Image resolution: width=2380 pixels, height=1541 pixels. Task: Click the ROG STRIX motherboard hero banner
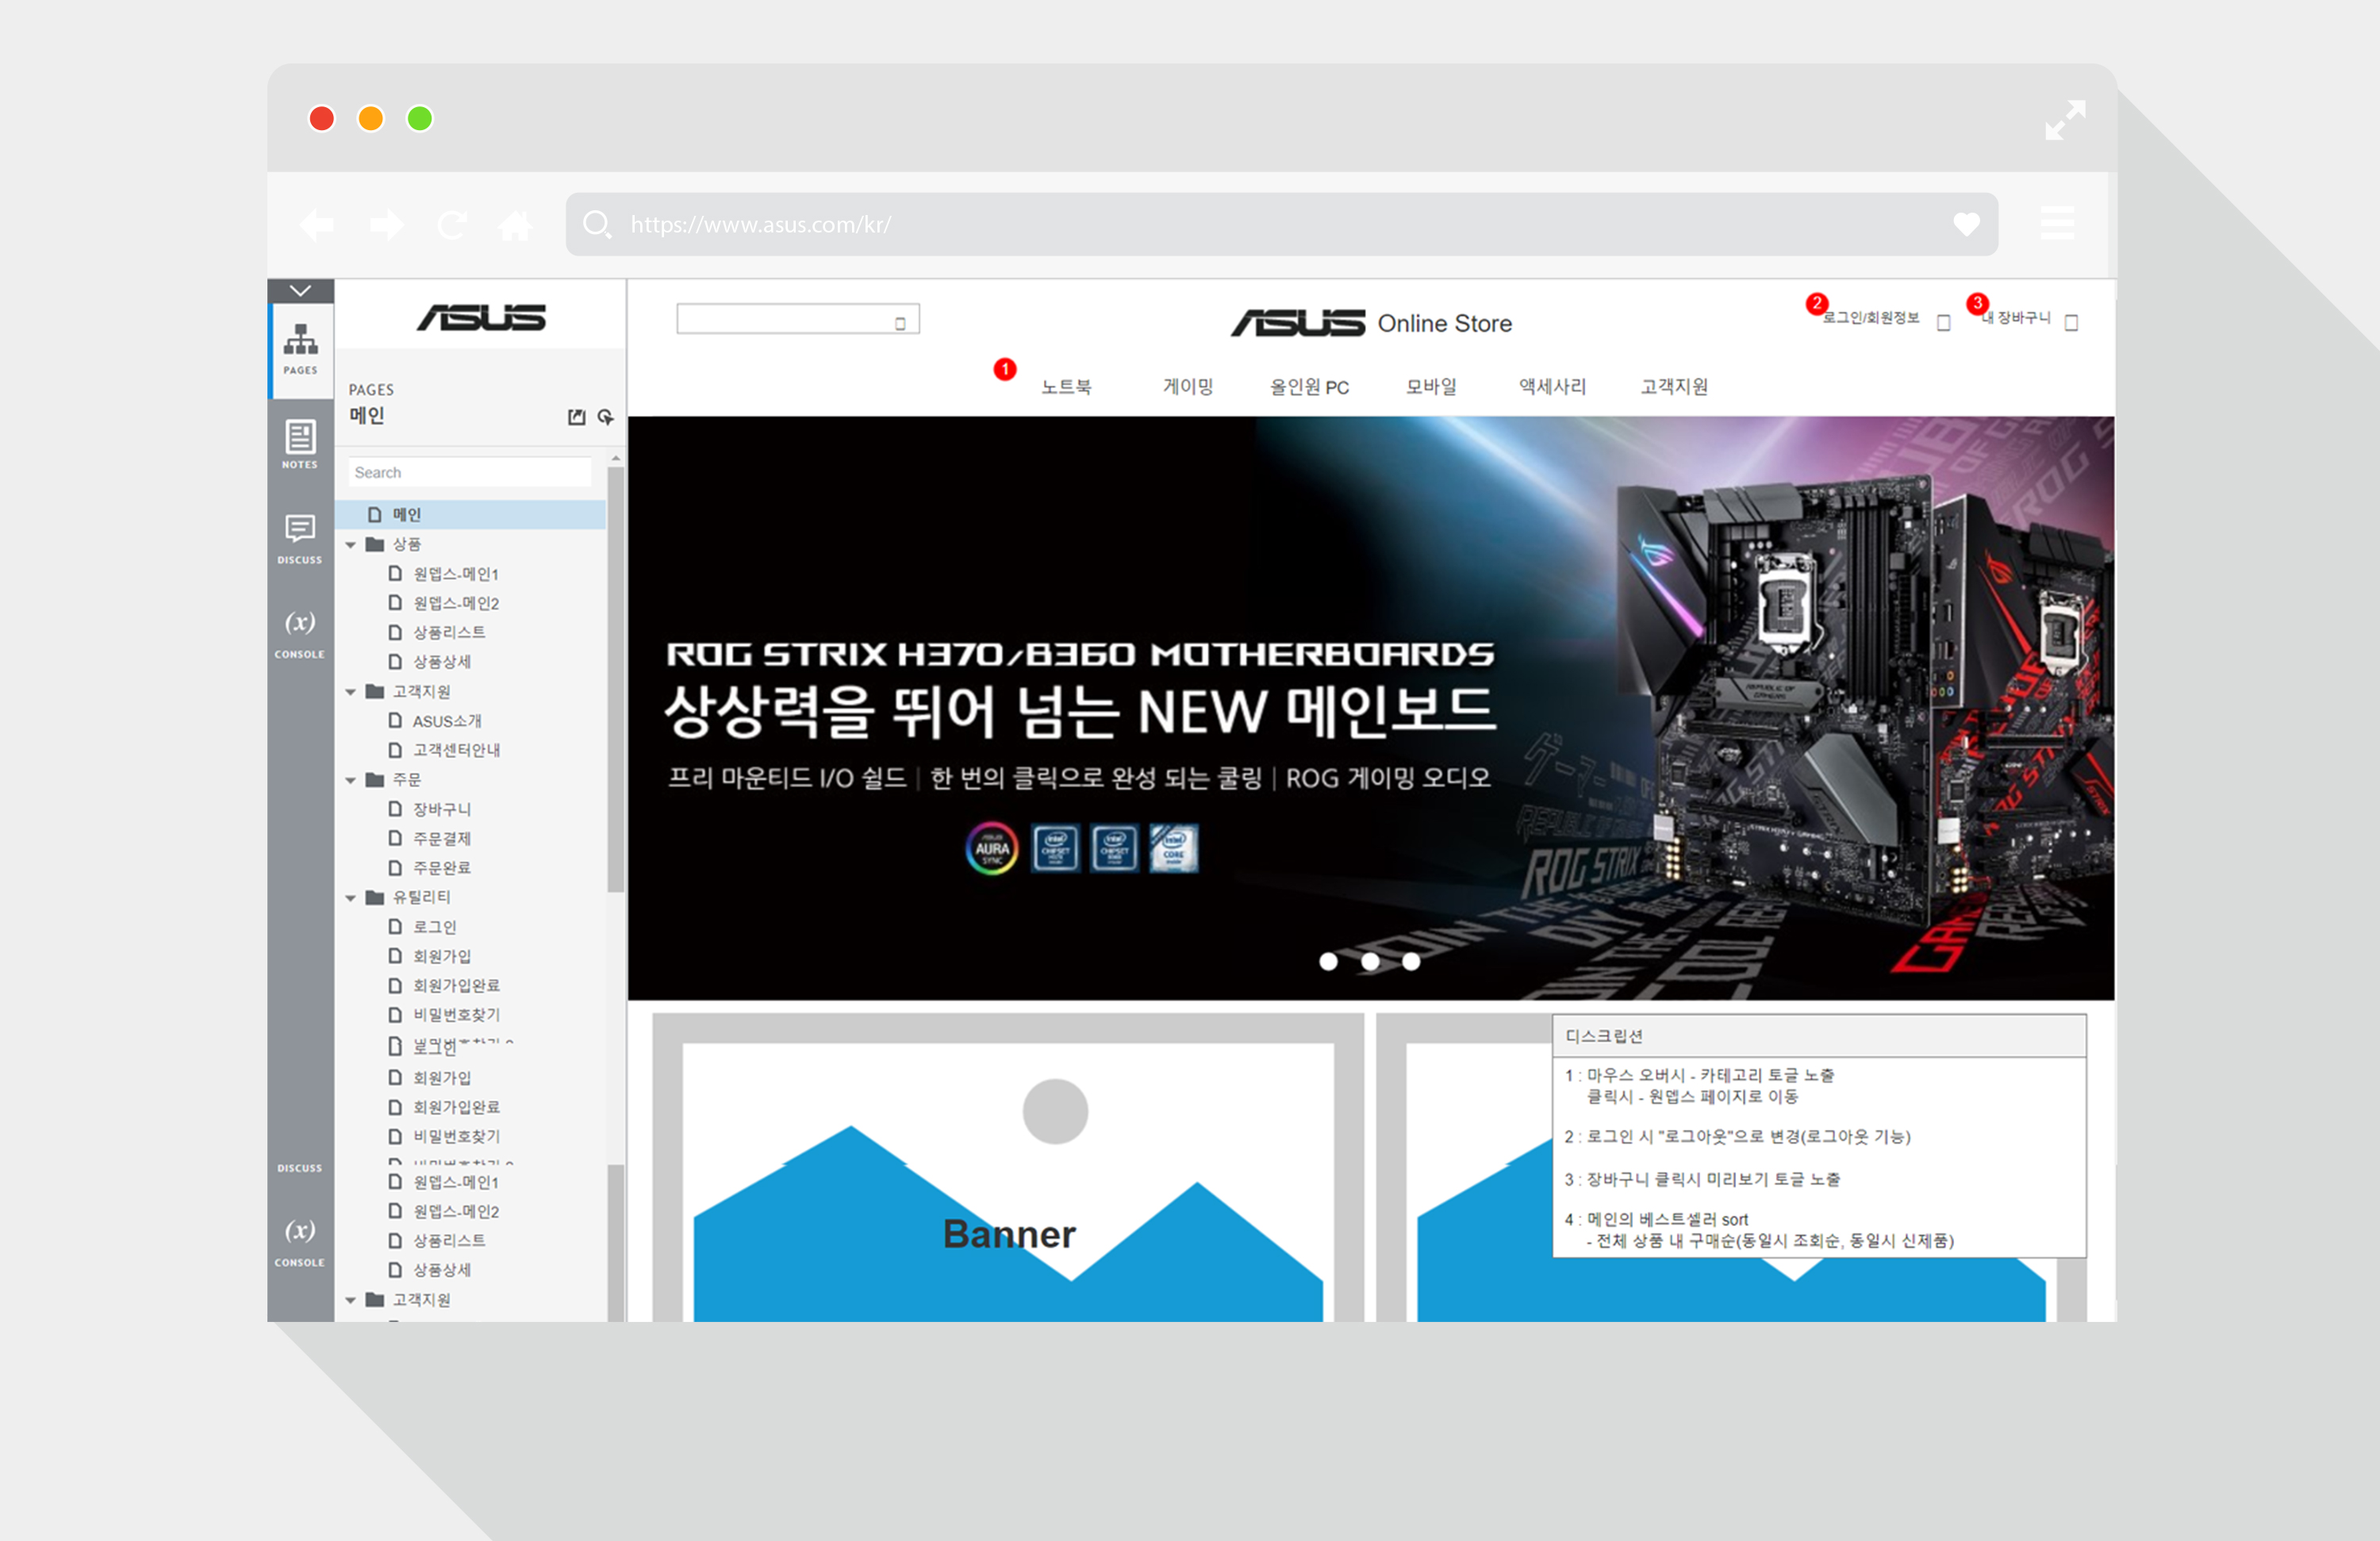click(x=1371, y=708)
